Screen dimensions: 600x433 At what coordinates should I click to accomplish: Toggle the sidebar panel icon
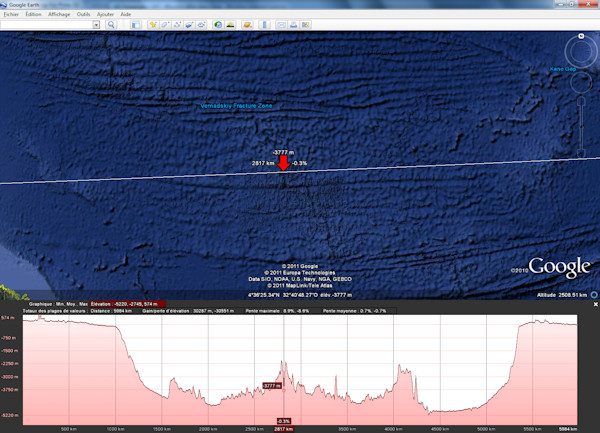pyautogui.click(x=135, y=25)
